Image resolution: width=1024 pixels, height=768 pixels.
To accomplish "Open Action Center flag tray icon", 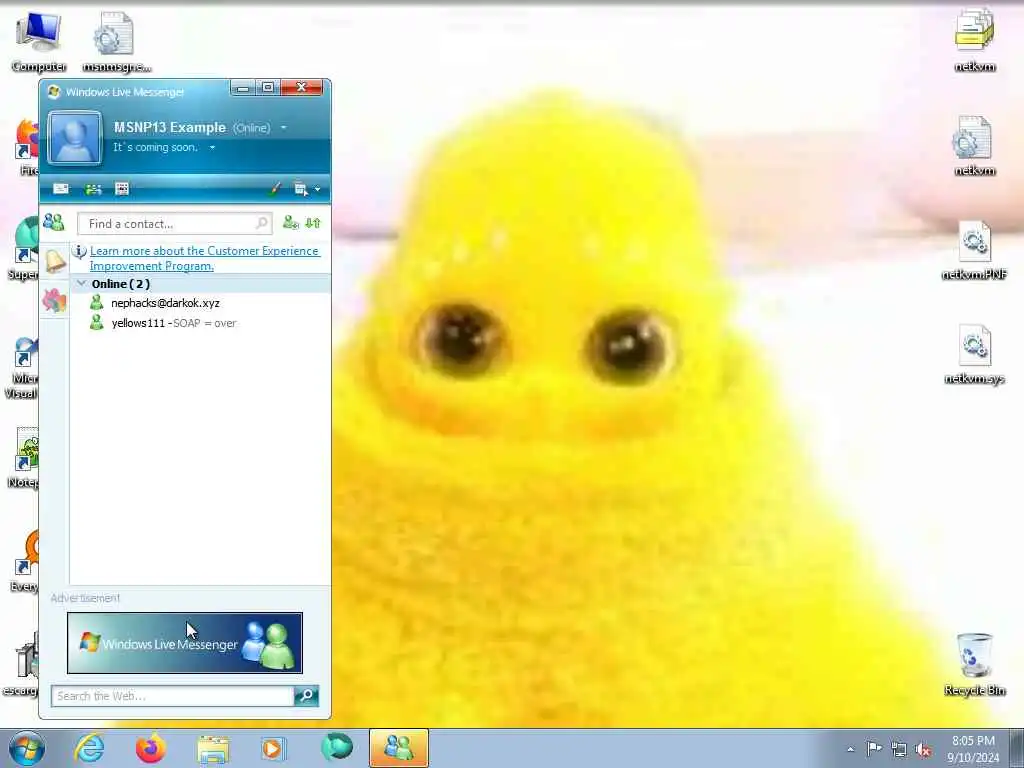I will pyautogui.click(x=874, y=748).
